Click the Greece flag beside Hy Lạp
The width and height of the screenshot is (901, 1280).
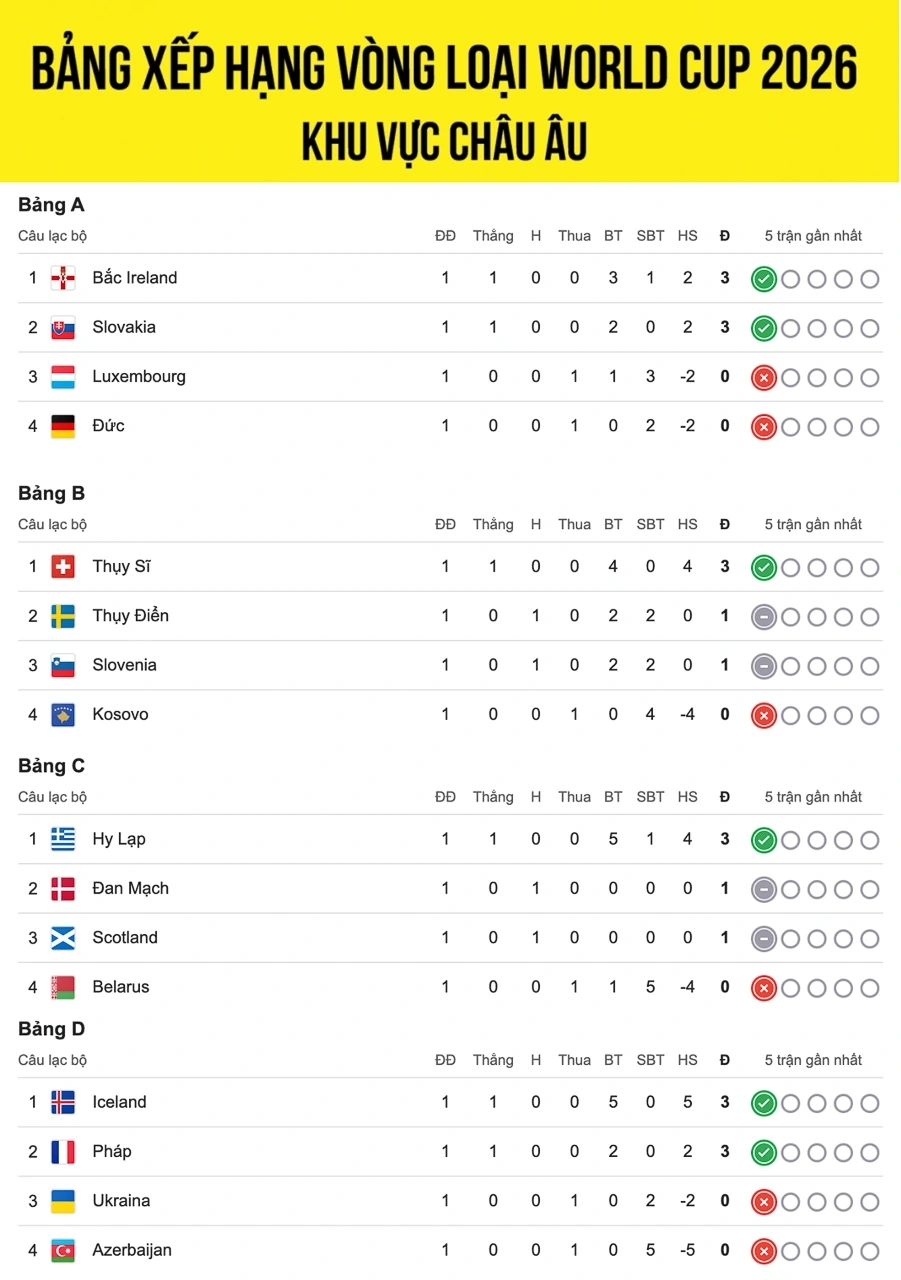pos(63,839)
